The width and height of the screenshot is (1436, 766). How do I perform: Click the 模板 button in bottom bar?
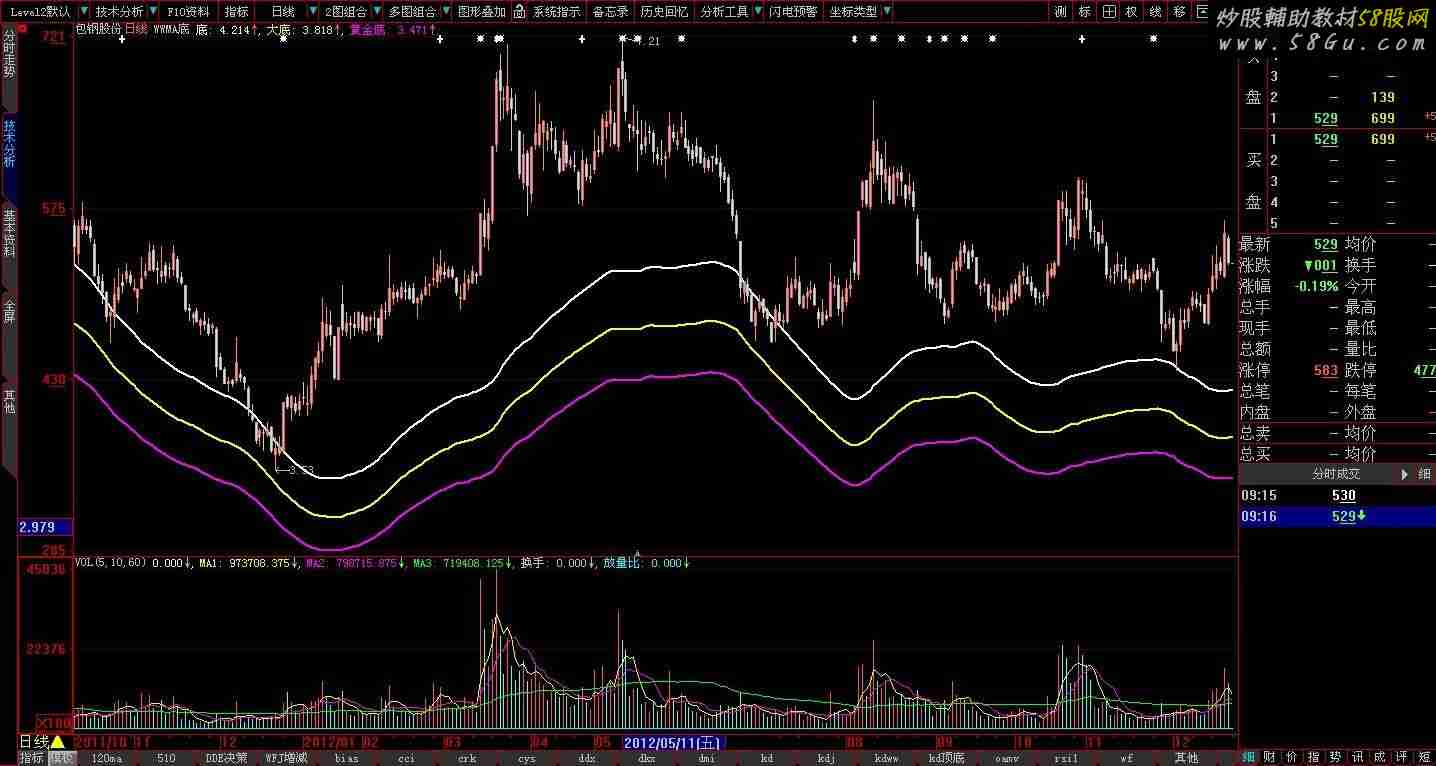point(61,758)
